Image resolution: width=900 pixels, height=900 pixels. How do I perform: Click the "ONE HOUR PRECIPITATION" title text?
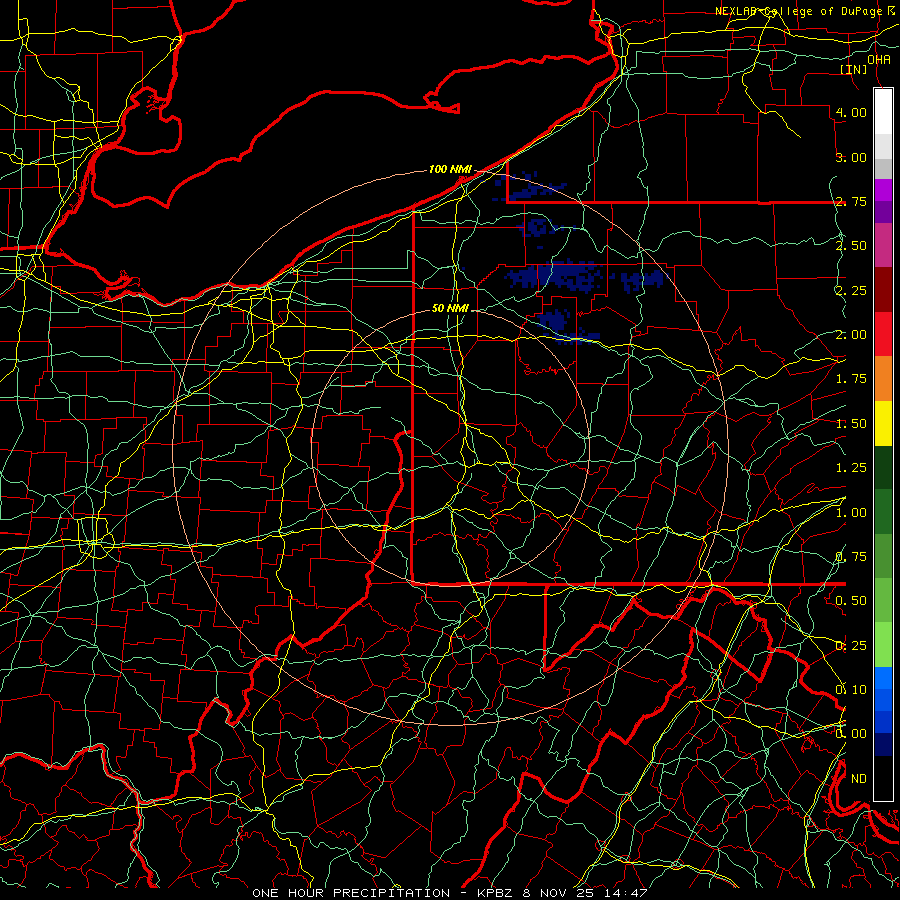coord(351,893)
